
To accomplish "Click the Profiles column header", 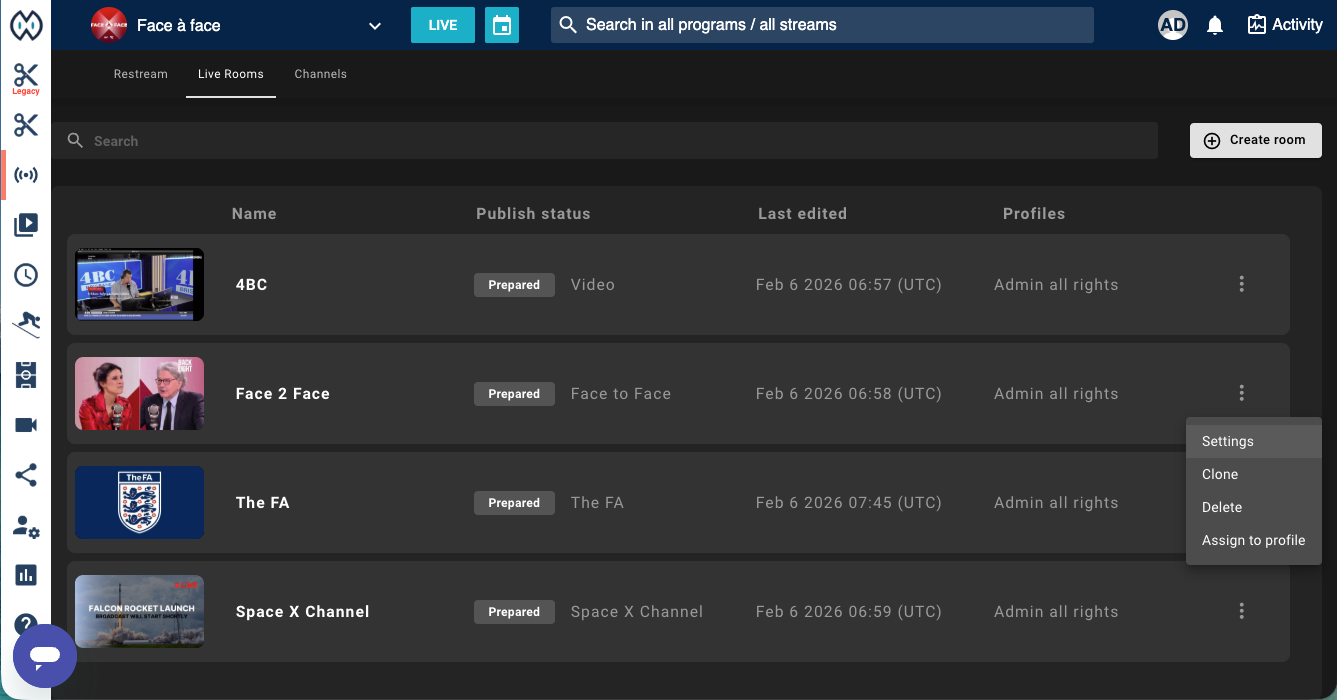I will tap(1034, 214).
